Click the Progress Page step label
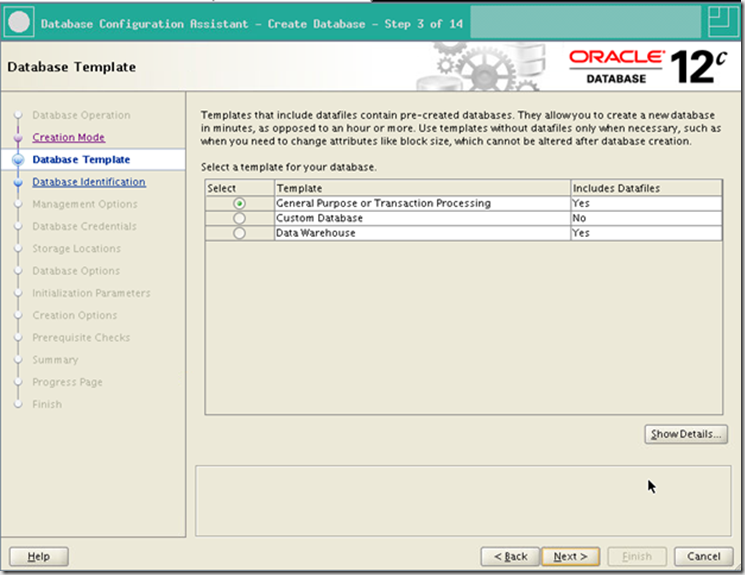The image size is (745, 575). pos(67,382)
